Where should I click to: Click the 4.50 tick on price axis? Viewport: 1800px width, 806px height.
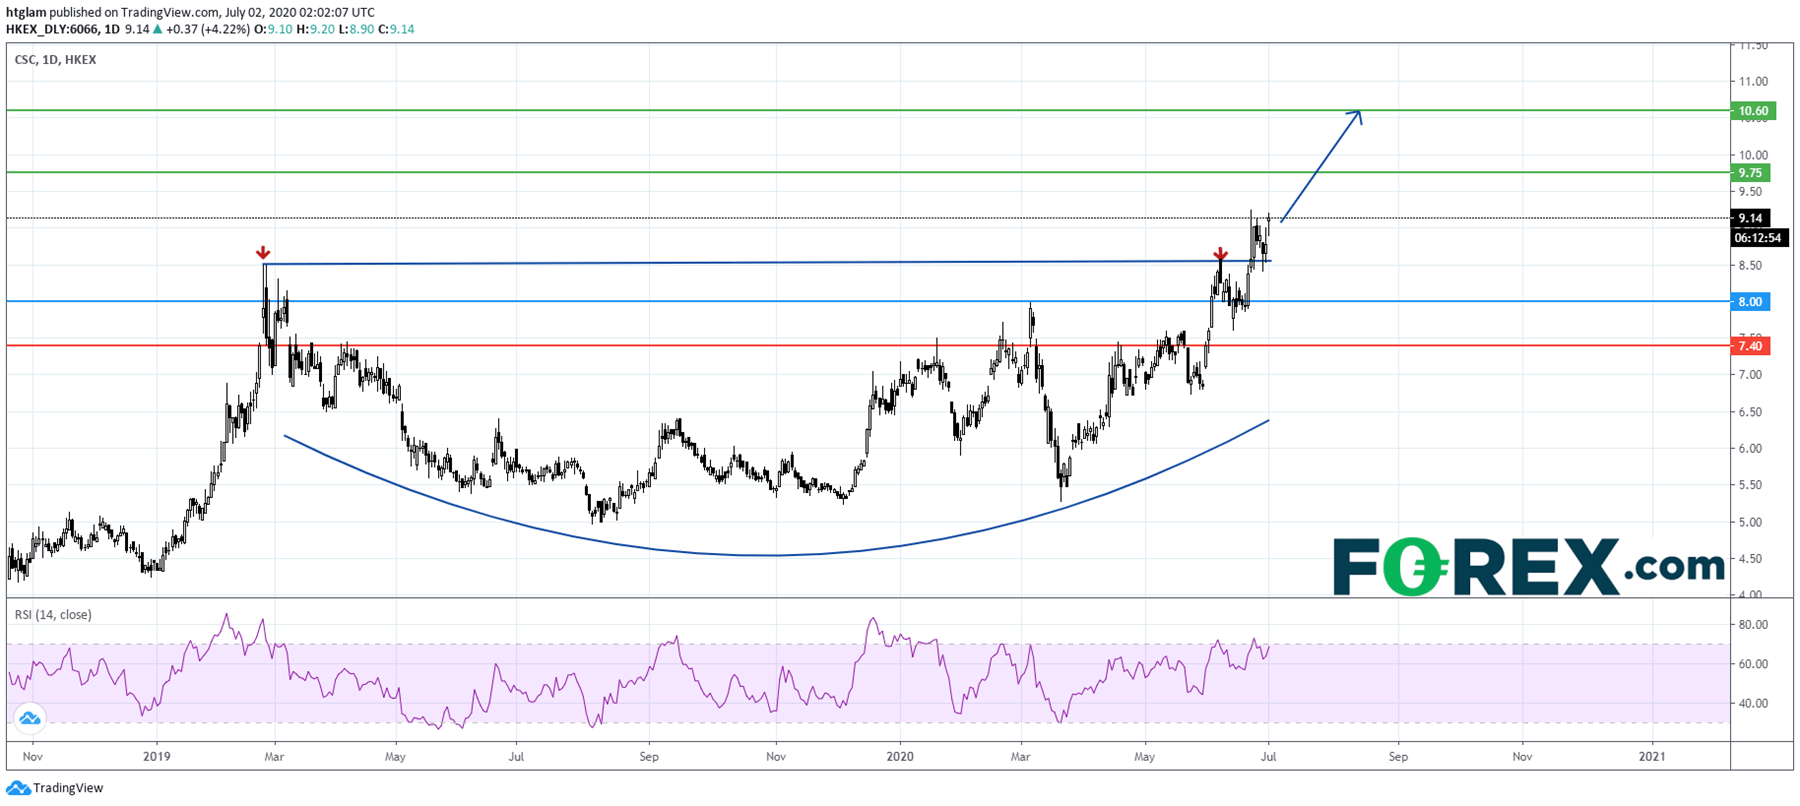point(1750,559)
